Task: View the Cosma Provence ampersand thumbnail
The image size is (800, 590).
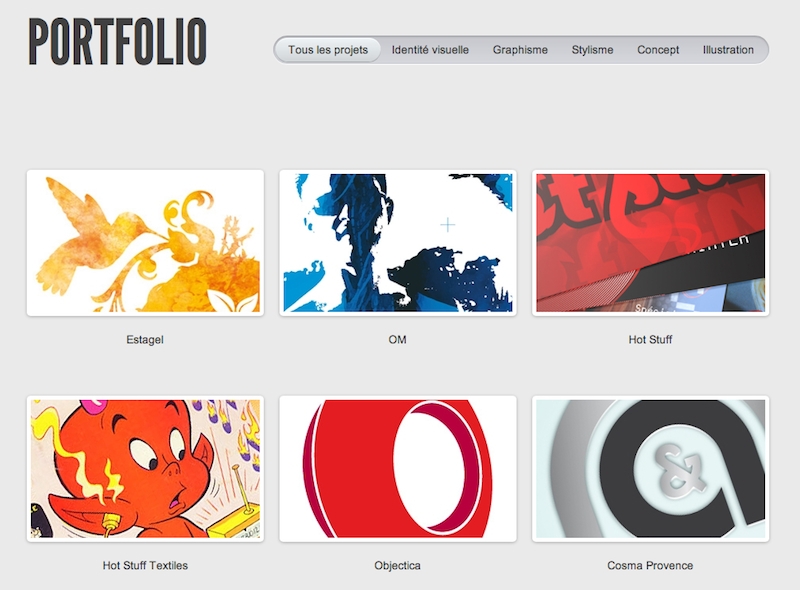Action: 651,469
